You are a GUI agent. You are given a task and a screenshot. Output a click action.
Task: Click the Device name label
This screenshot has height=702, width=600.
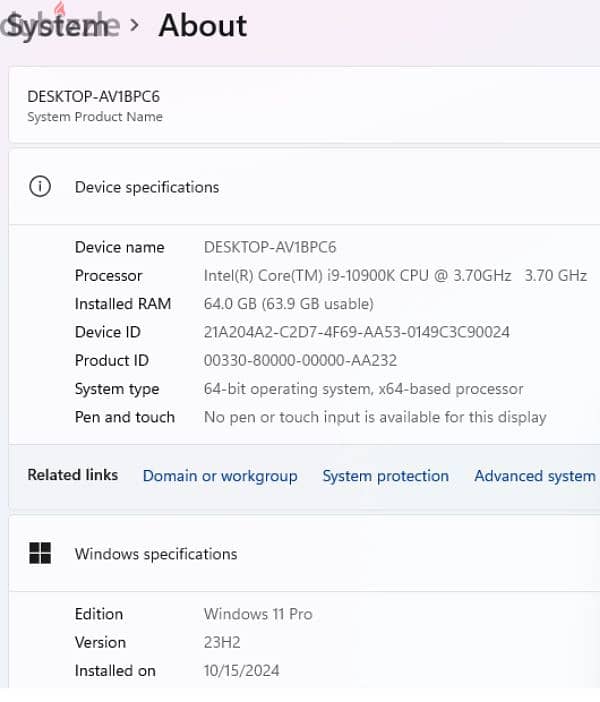point(120,247)
